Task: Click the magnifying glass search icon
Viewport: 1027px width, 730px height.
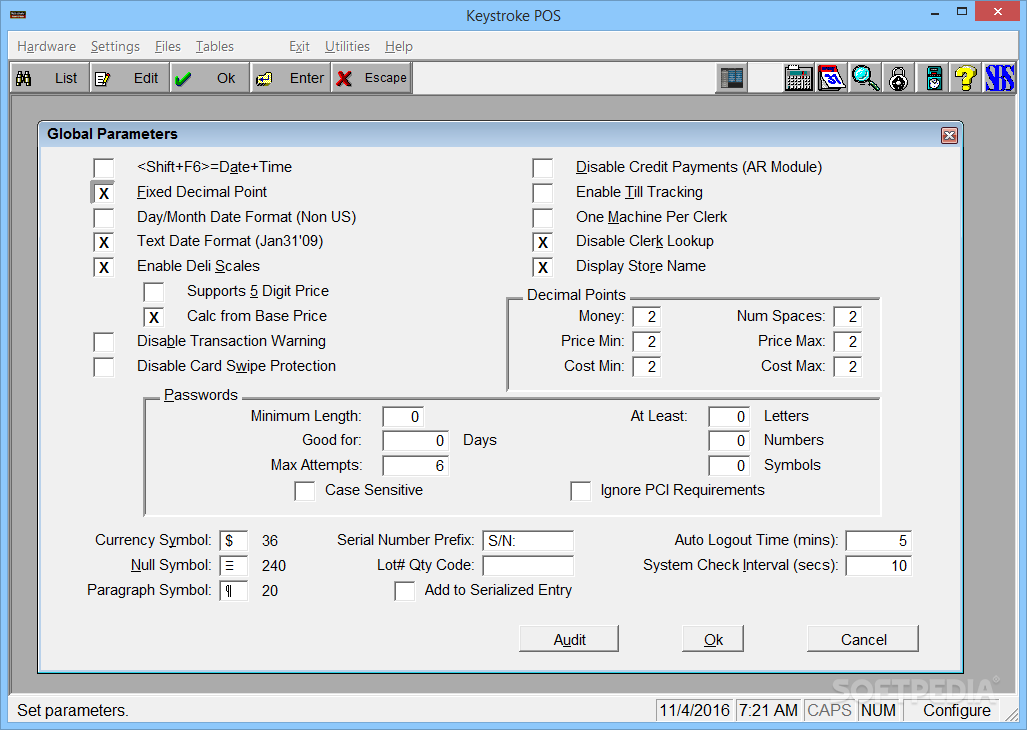Action: tap(865, 78)
